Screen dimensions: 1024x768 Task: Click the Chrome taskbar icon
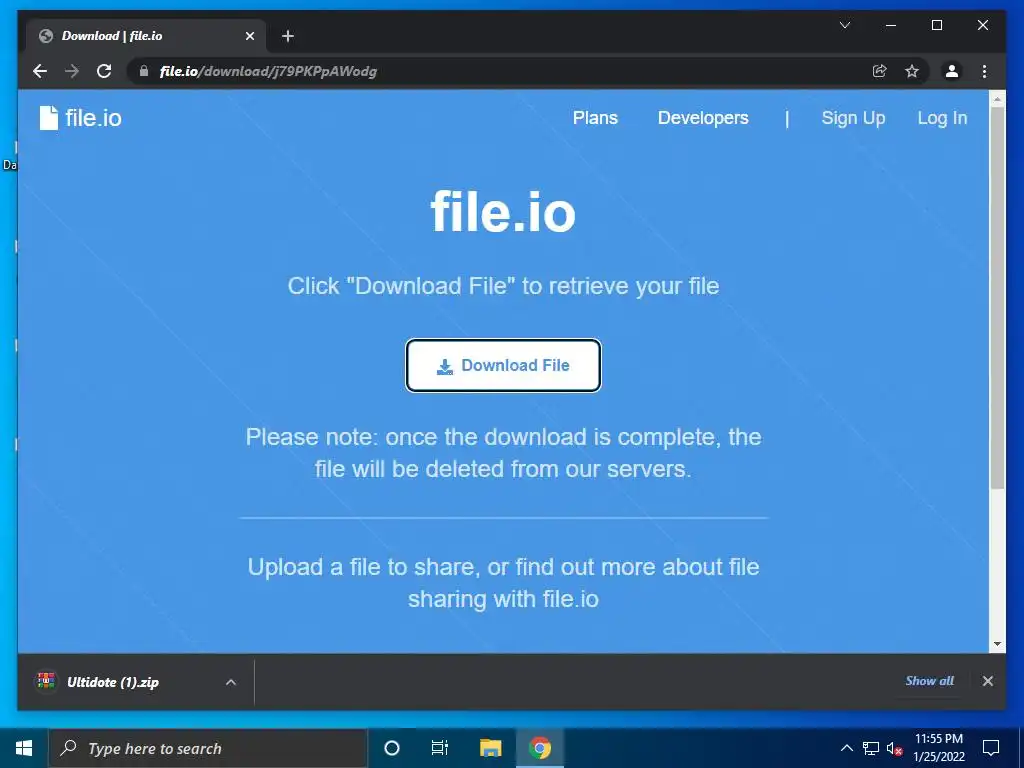(x=540, y=748)
